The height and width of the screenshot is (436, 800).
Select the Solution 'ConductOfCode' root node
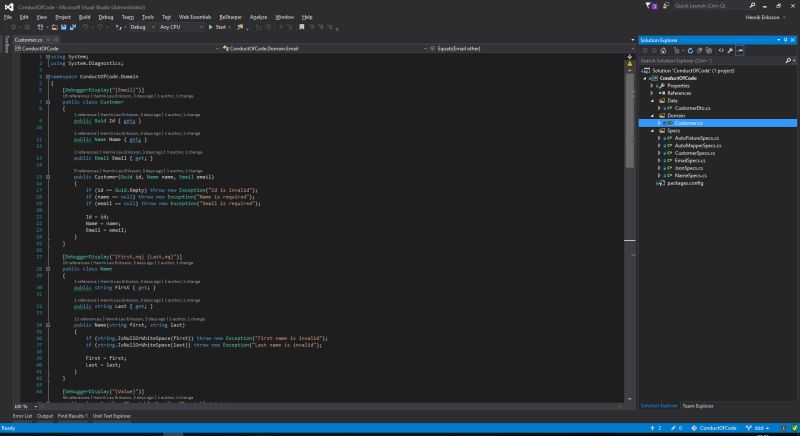click(693, 71)
